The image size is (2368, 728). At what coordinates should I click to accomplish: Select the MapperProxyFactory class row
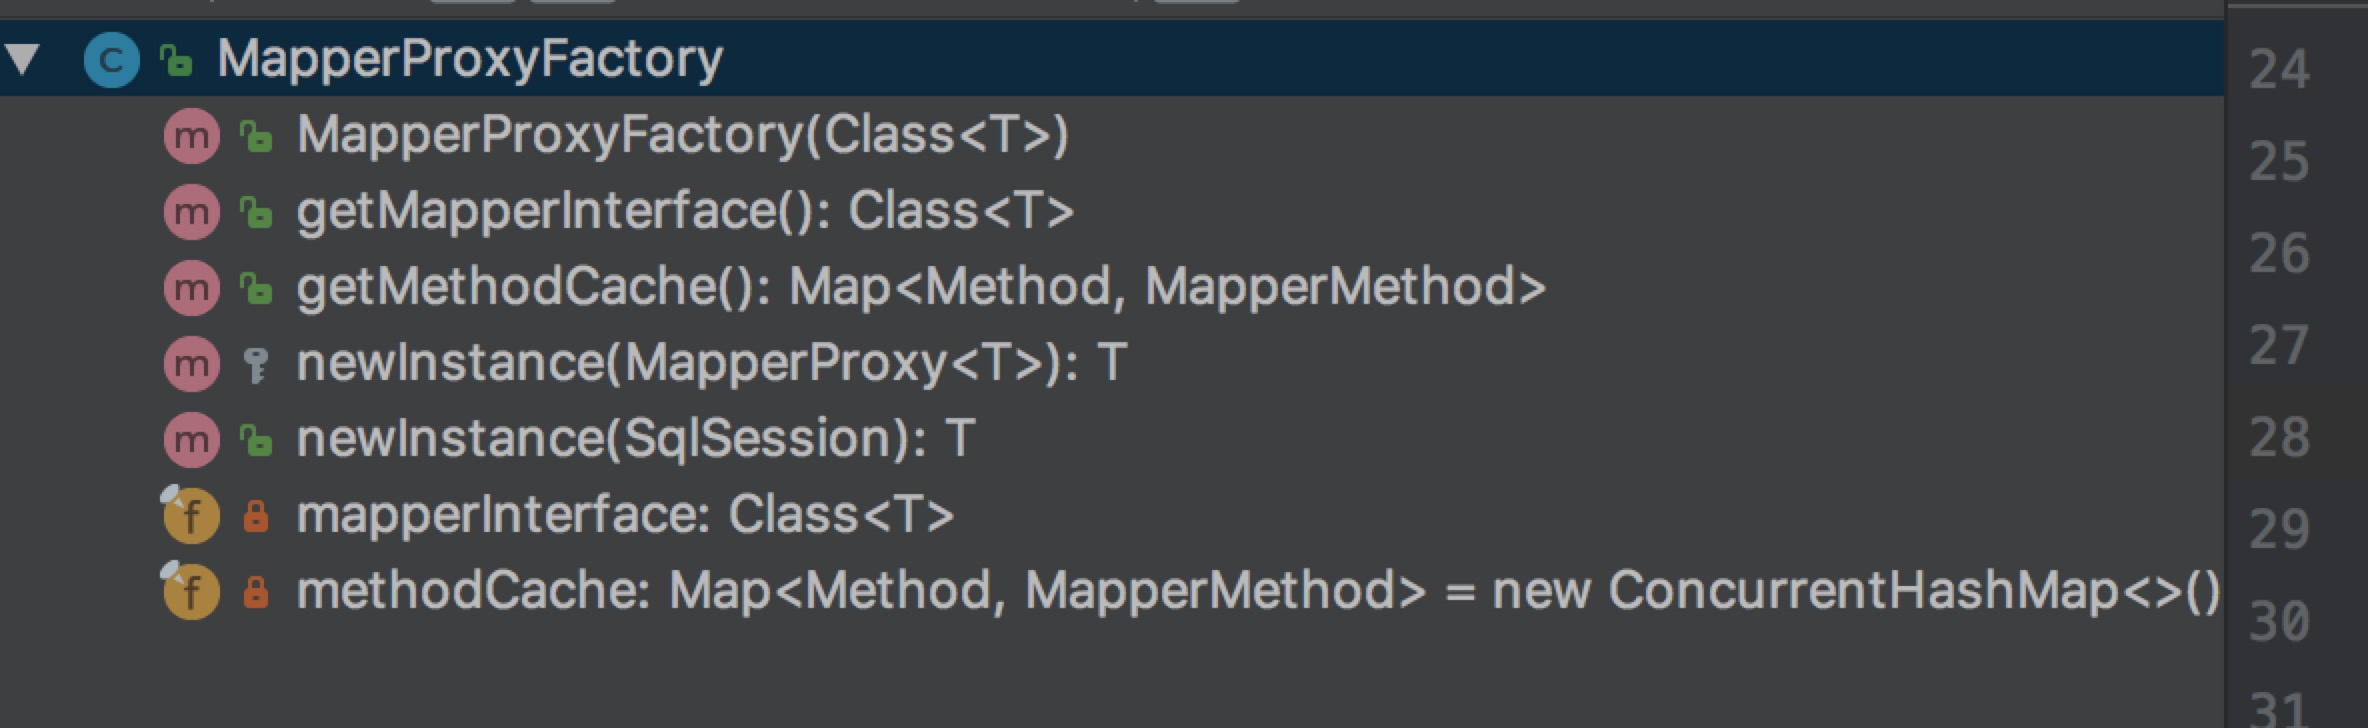click(1112, 58)
